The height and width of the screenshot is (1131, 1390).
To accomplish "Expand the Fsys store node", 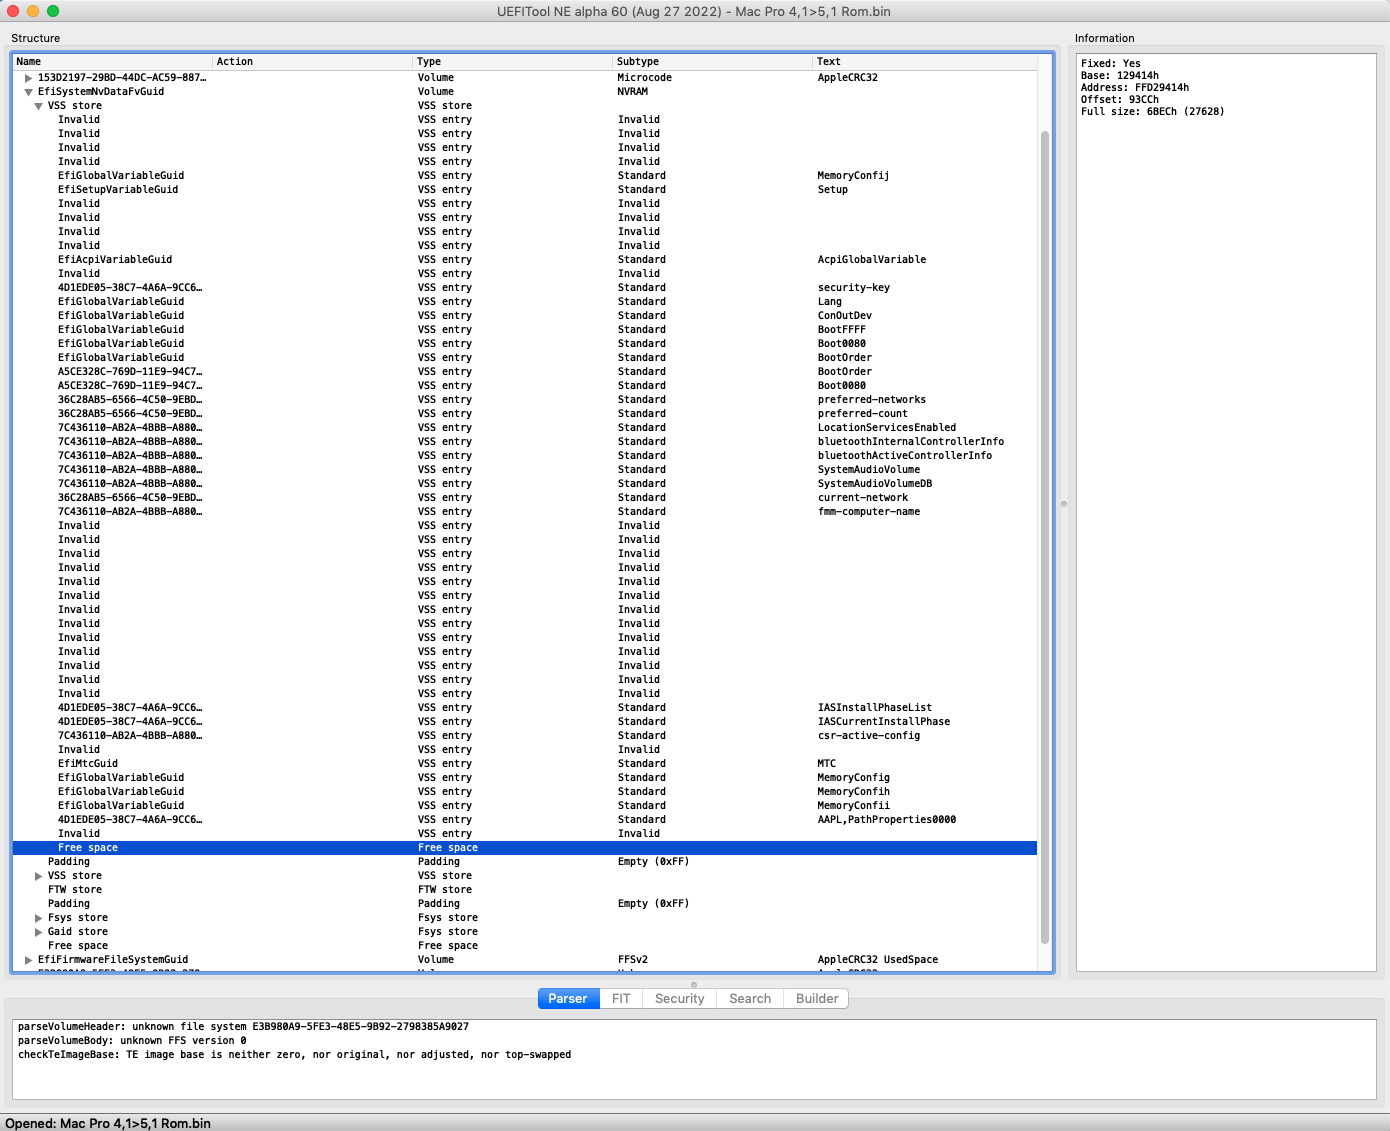I will [x=38, y=918].
